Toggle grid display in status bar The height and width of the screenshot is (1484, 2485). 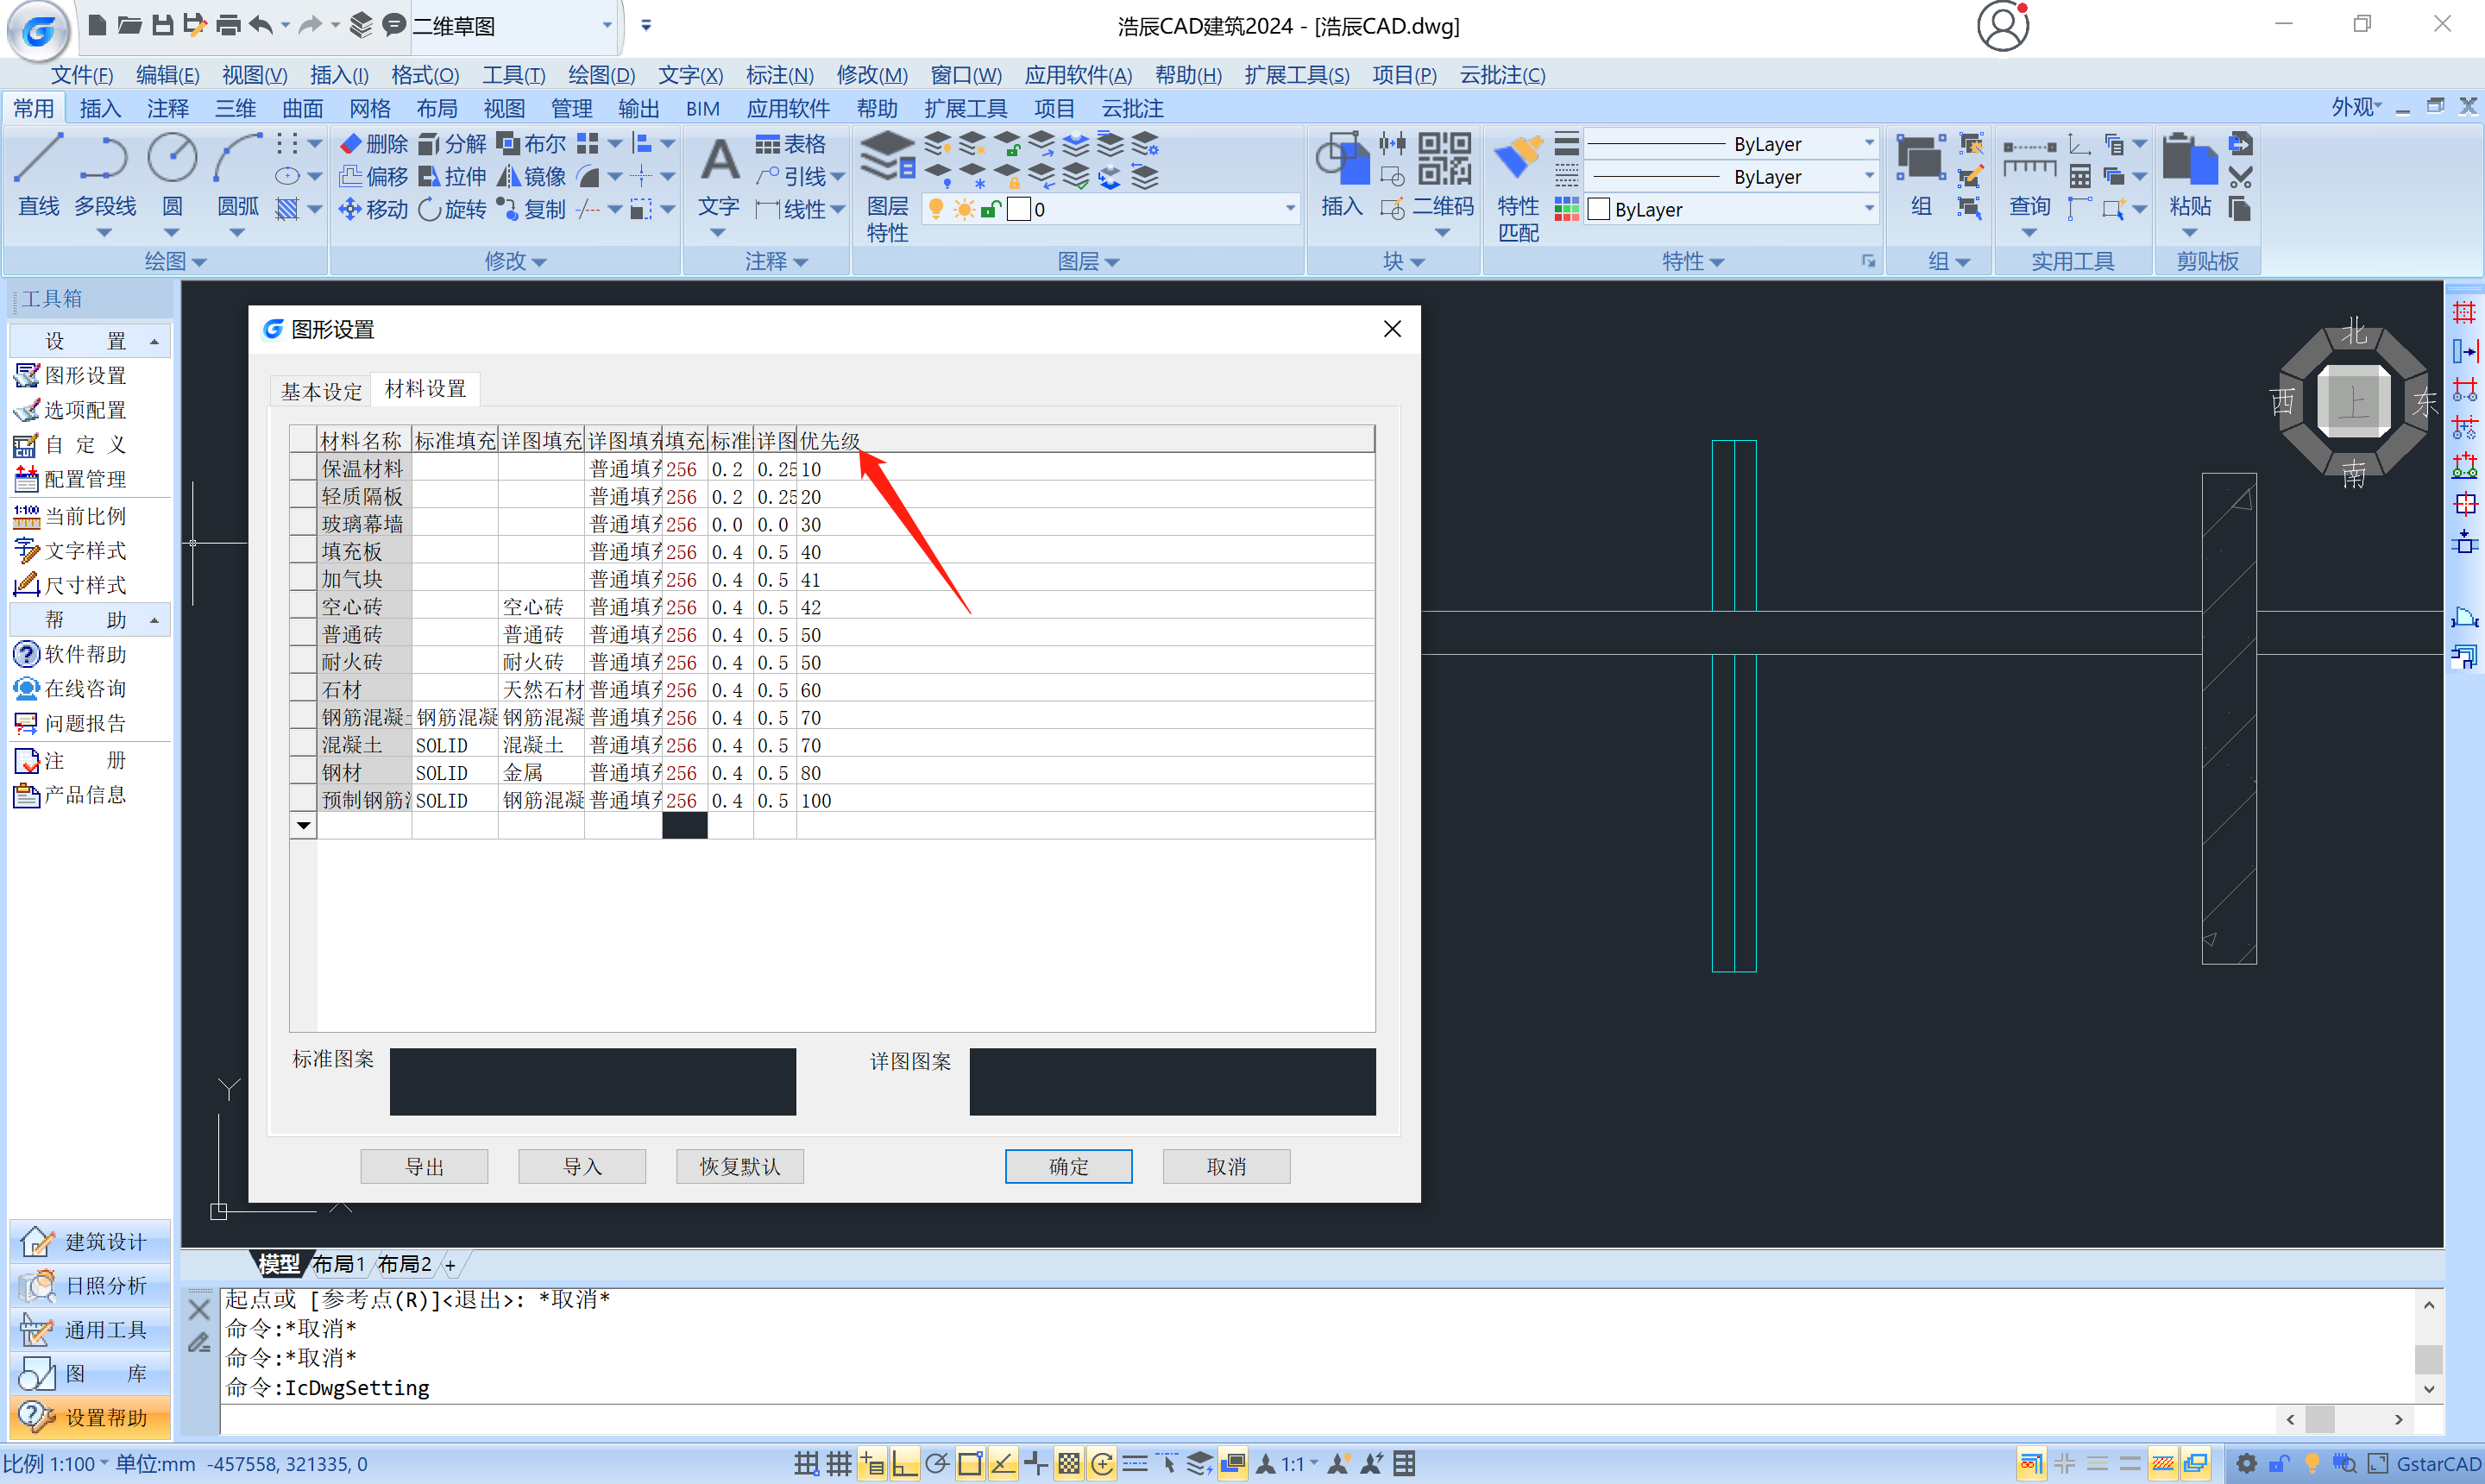point(838,1464)
